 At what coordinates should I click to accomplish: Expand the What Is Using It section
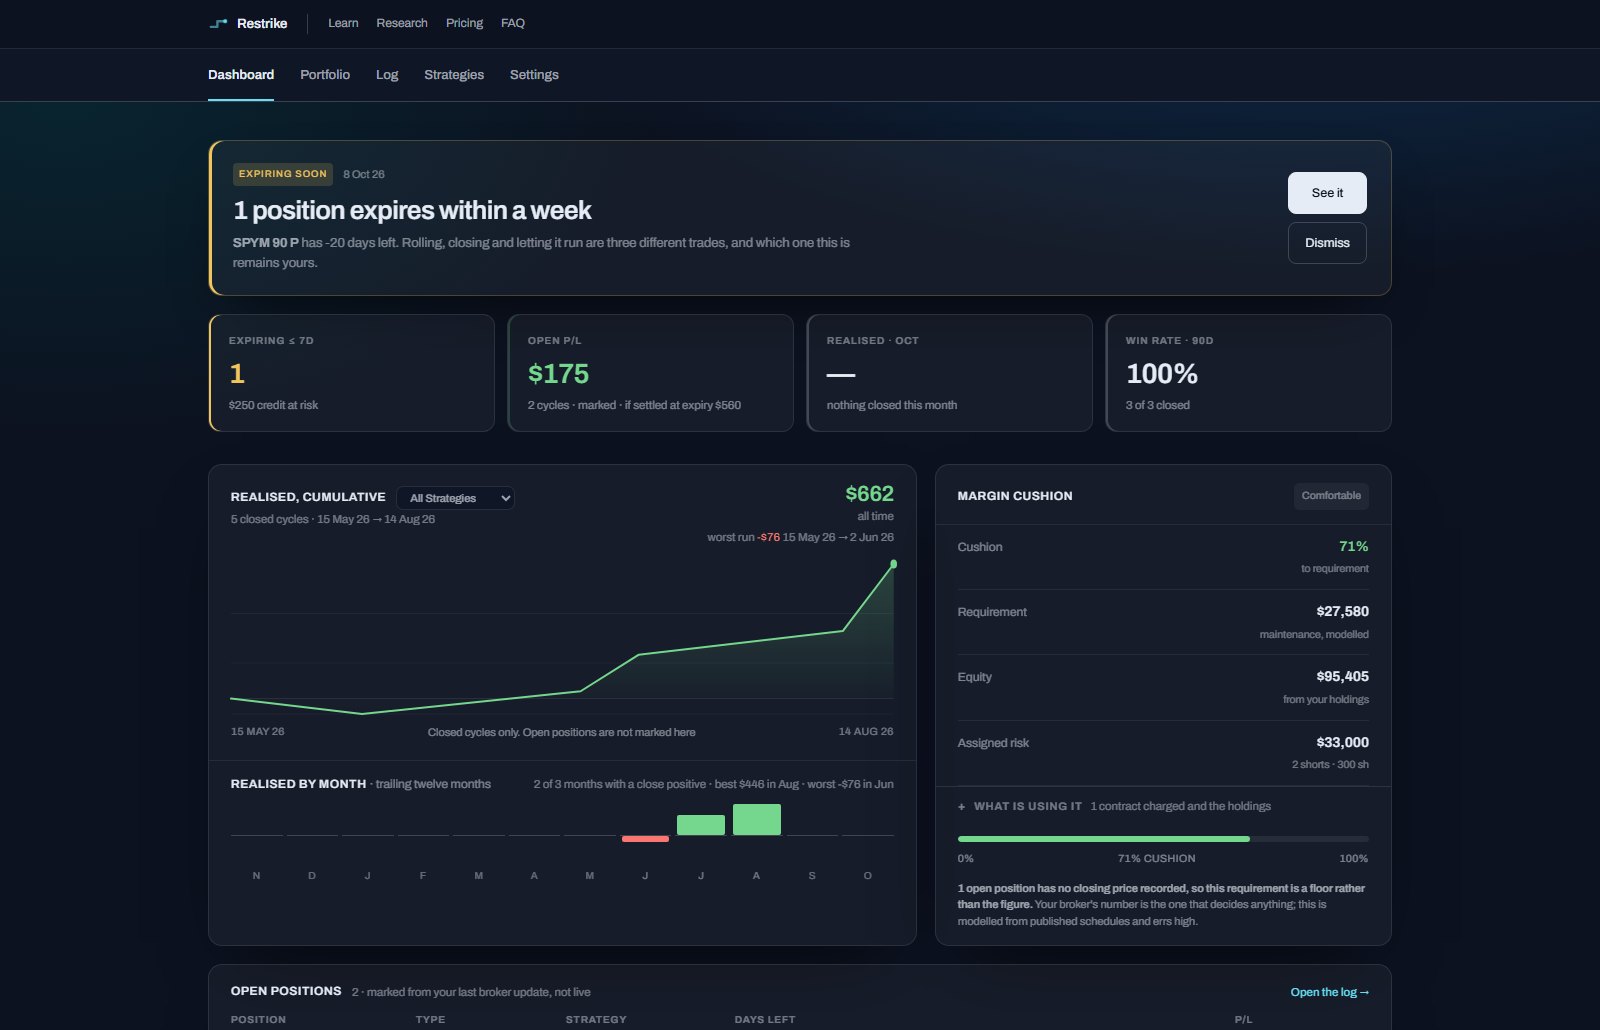[x=1114, y=806]
